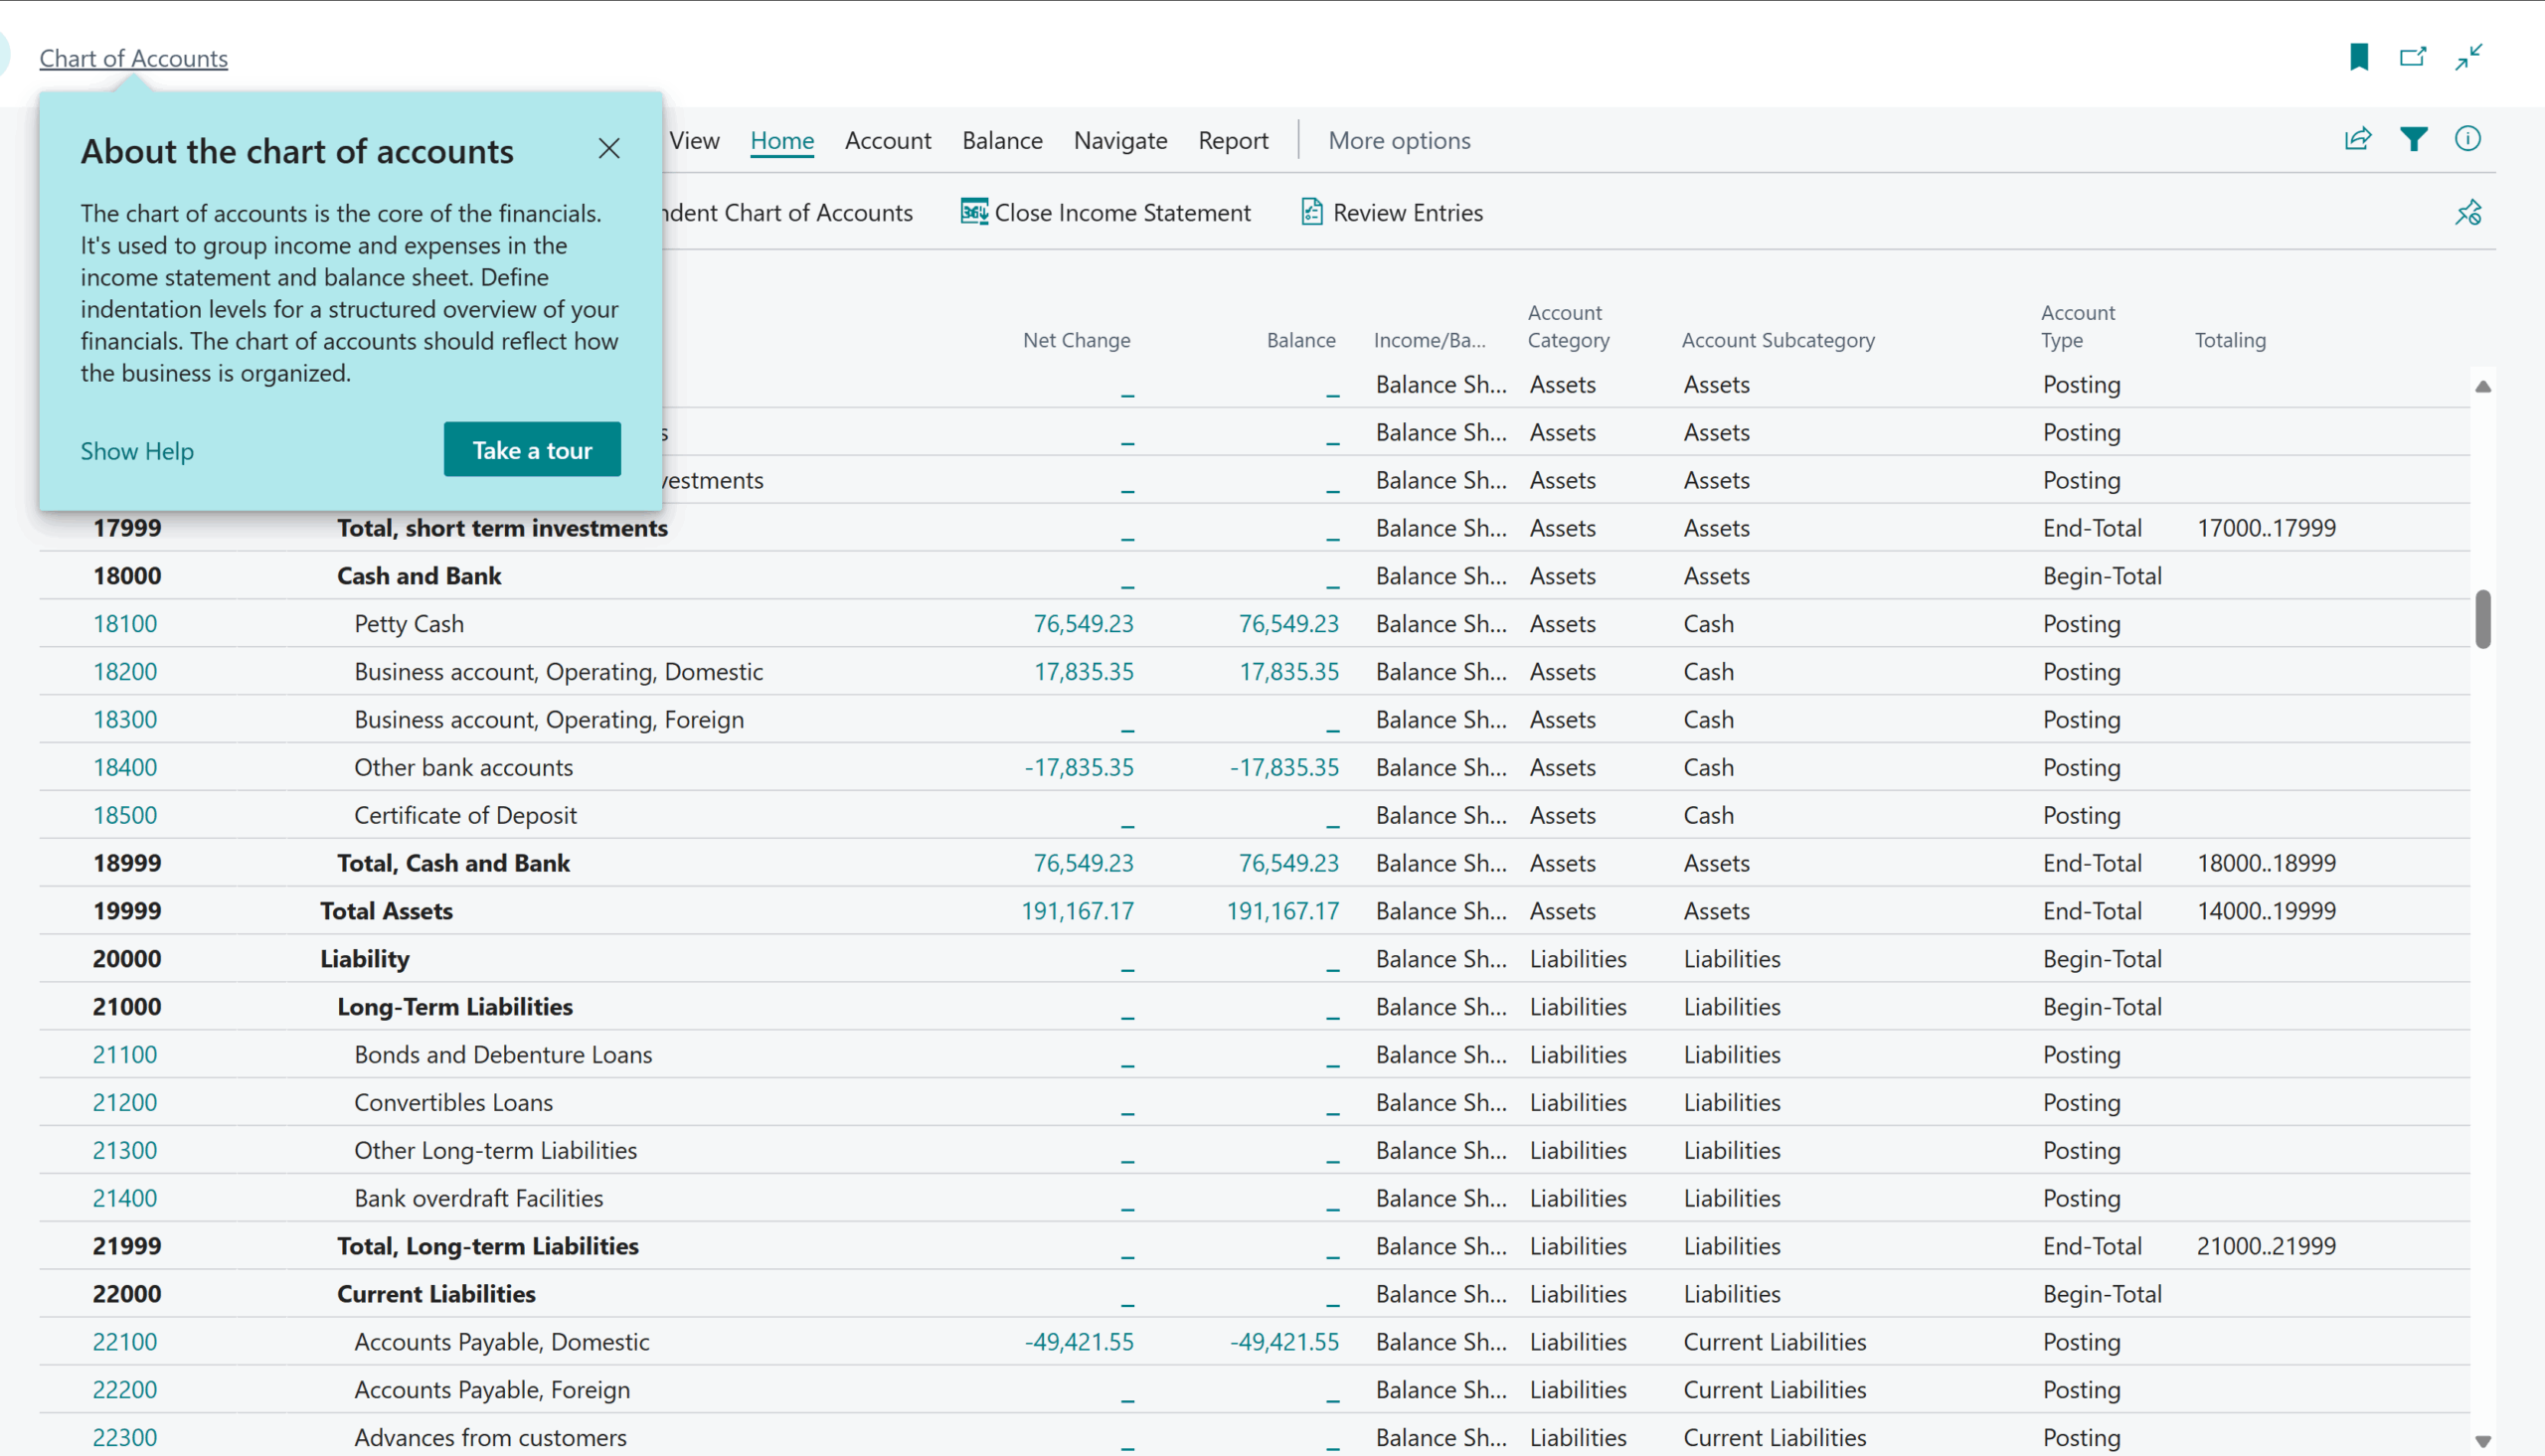The image size is (2545, 1456).
Task: Click the Total, short term investments name
Action: (x=502, y=528)
